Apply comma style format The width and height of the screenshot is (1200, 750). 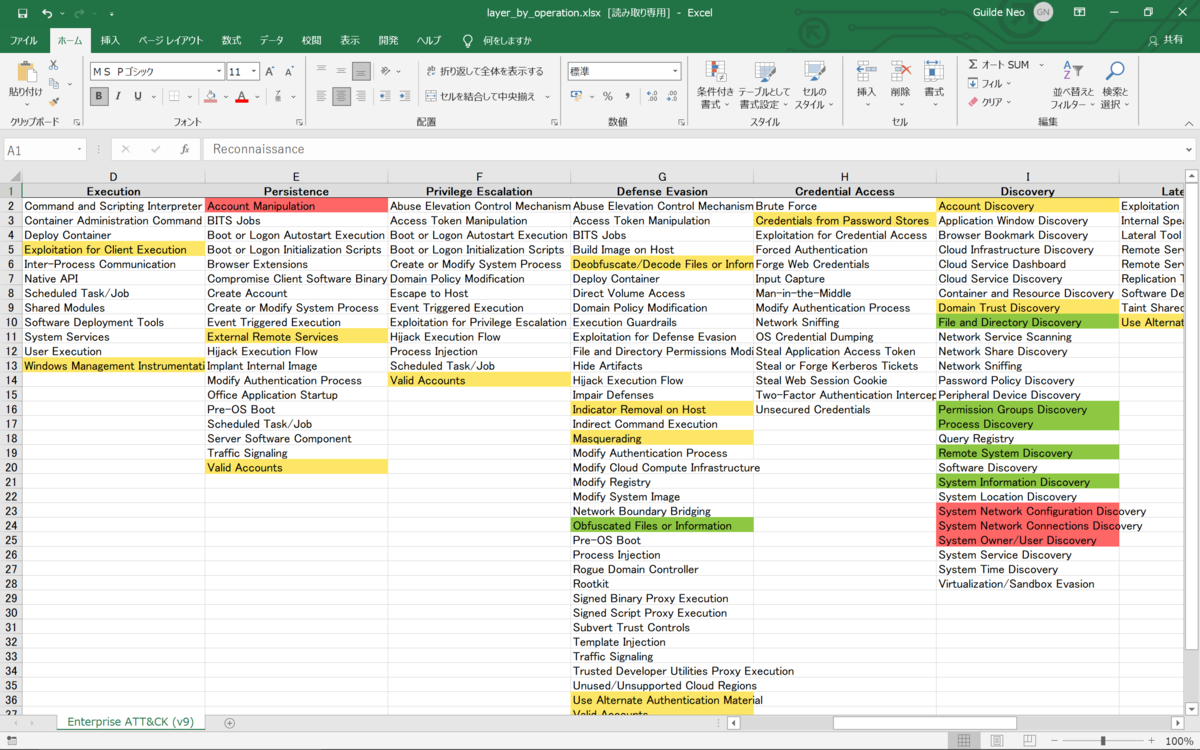pos(627,96)
